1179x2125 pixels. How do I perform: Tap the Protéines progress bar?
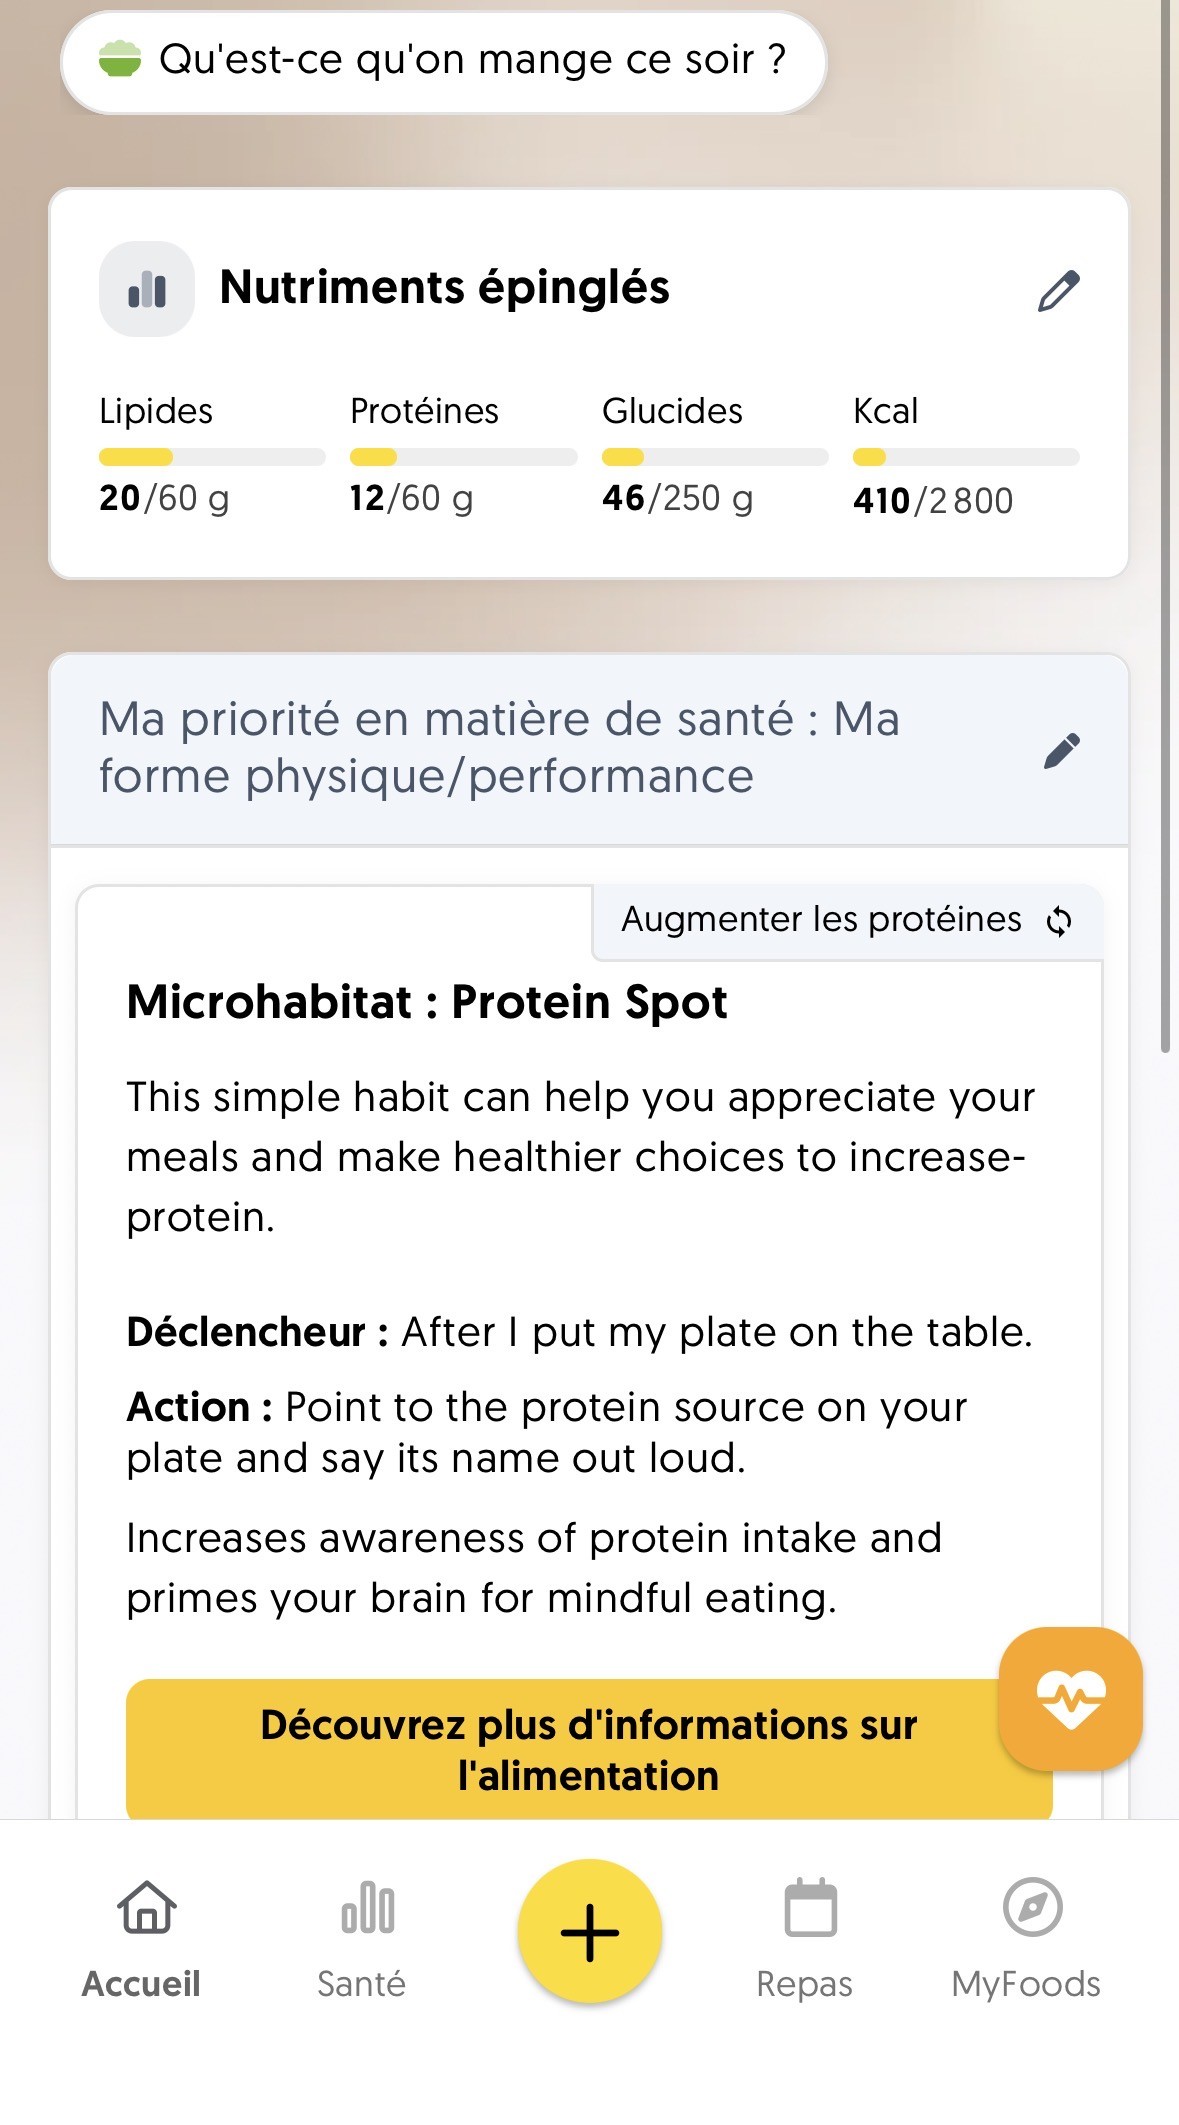click(x=463, y=457)
